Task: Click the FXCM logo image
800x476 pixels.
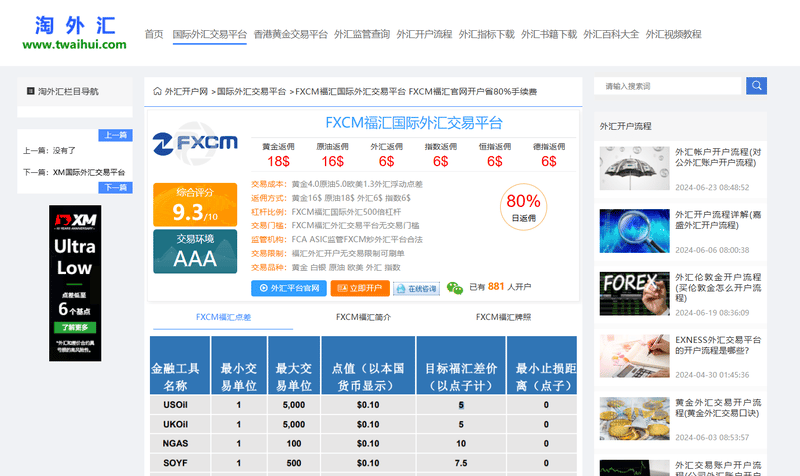Action: click(x=195, y=143)
